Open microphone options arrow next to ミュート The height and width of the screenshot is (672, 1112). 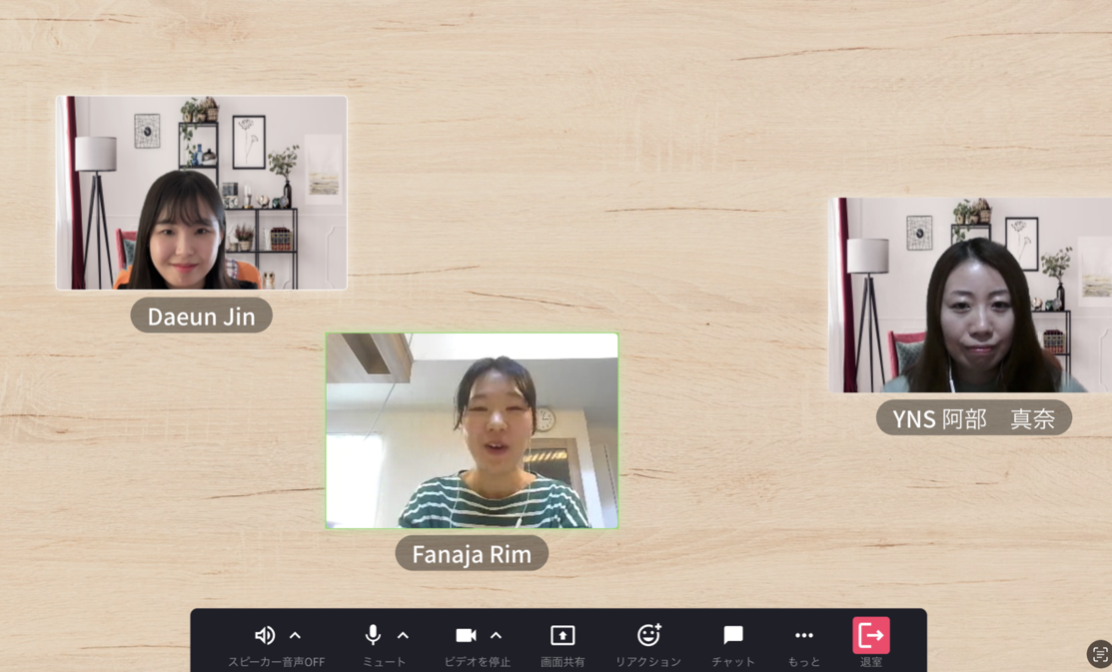tap(403, 635)
